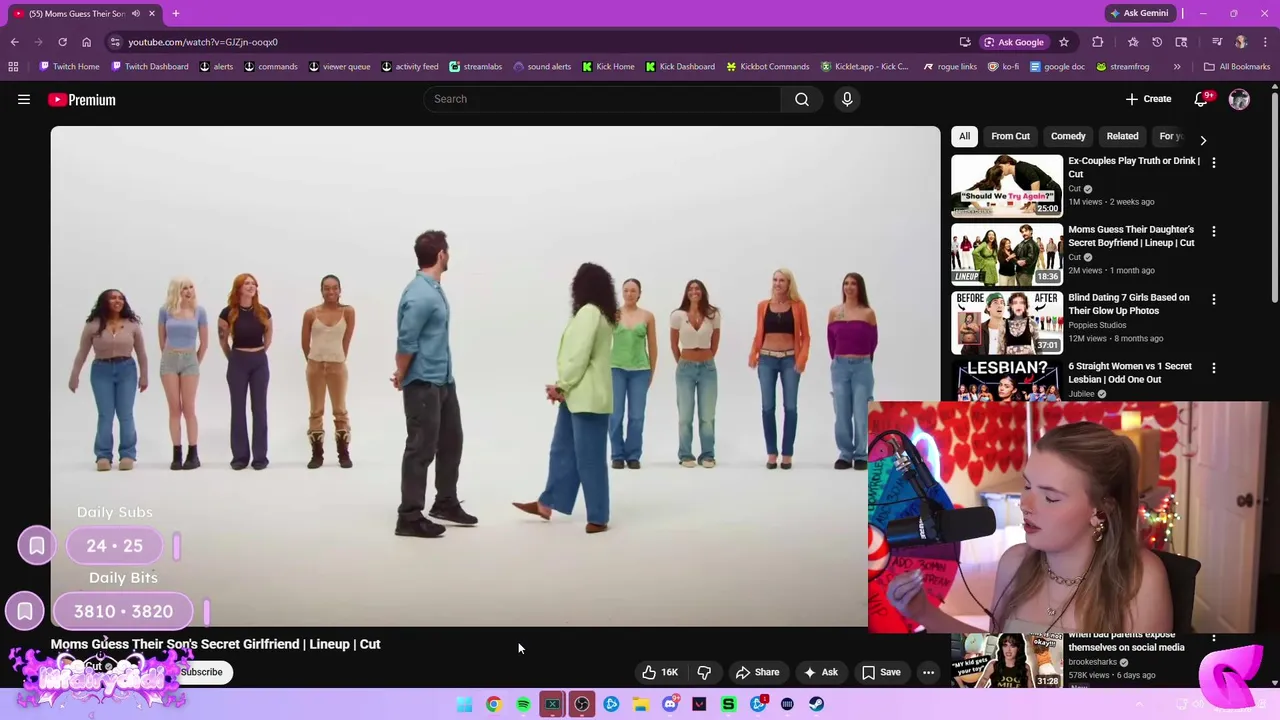Open the YouTube account avatar menu
The height and width of the screenshot is (720, 1280).
click(x=1239, y=99)
